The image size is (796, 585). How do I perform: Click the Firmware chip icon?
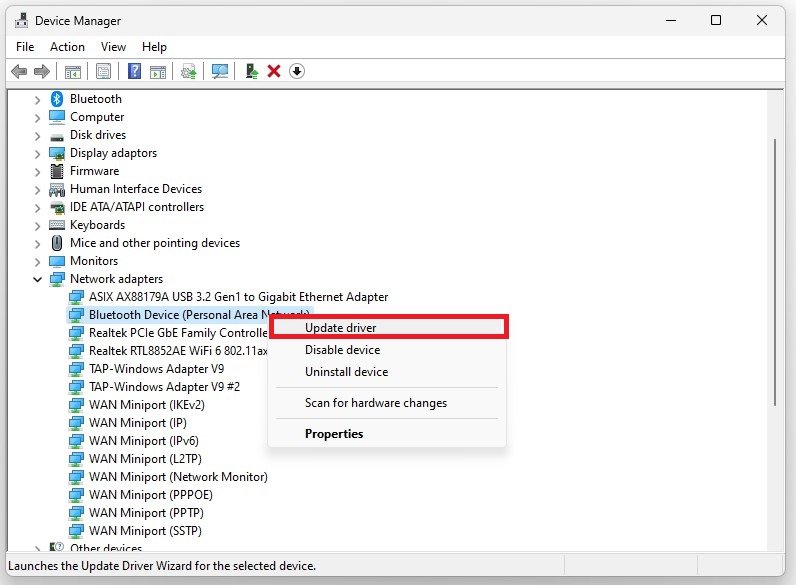tap(57, 171)
